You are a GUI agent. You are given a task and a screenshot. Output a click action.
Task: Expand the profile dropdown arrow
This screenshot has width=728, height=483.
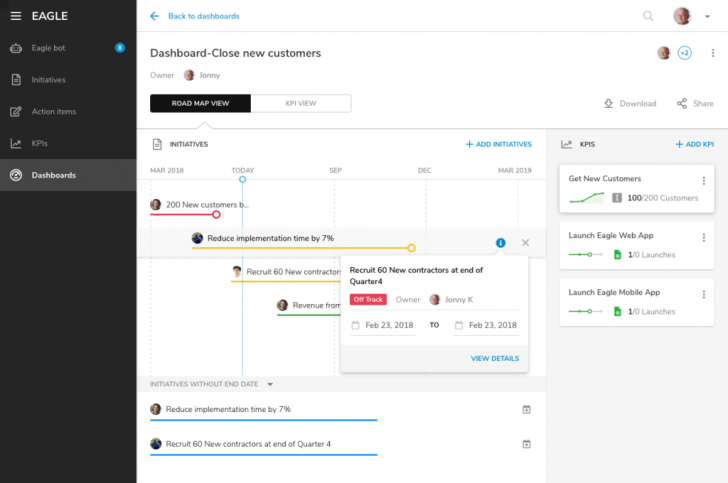click(708, 17)
